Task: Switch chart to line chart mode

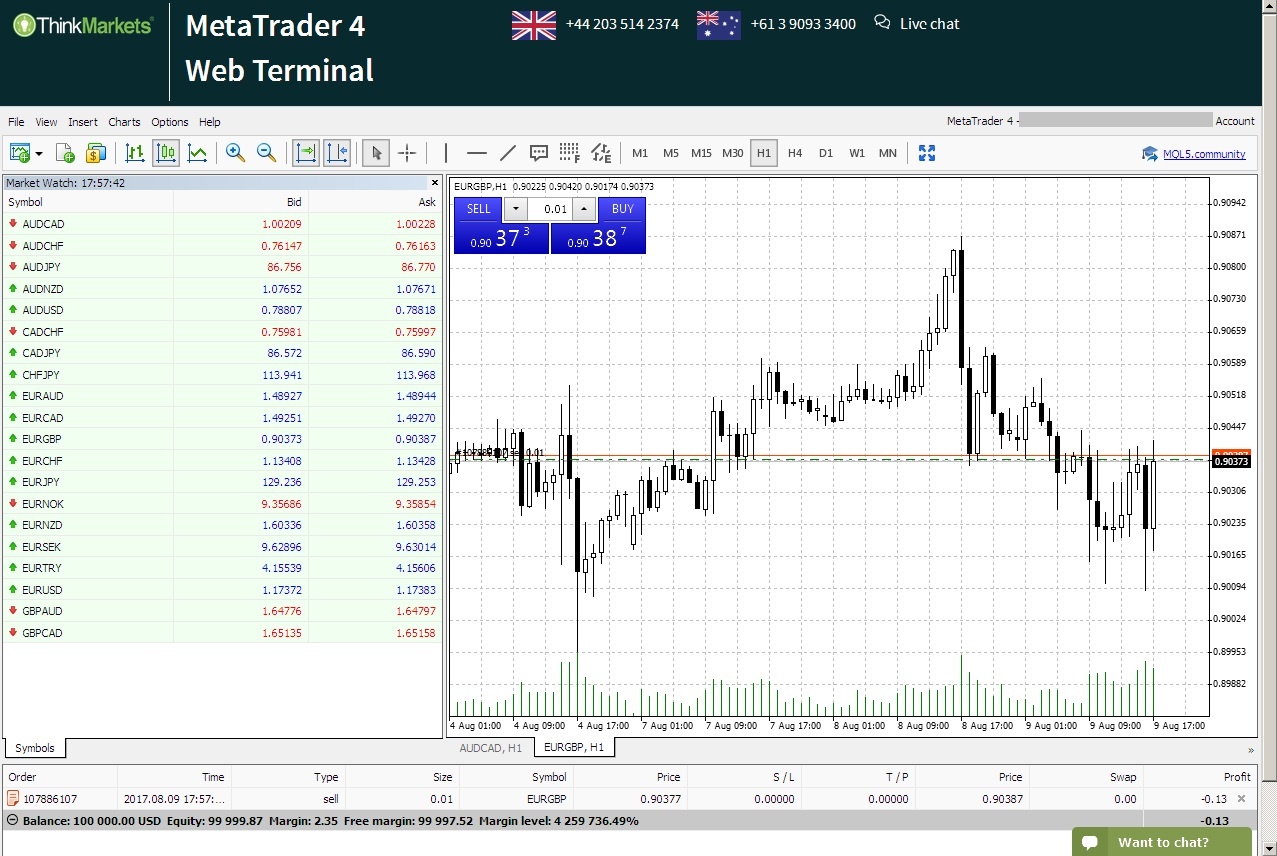Action: [197, 152]
